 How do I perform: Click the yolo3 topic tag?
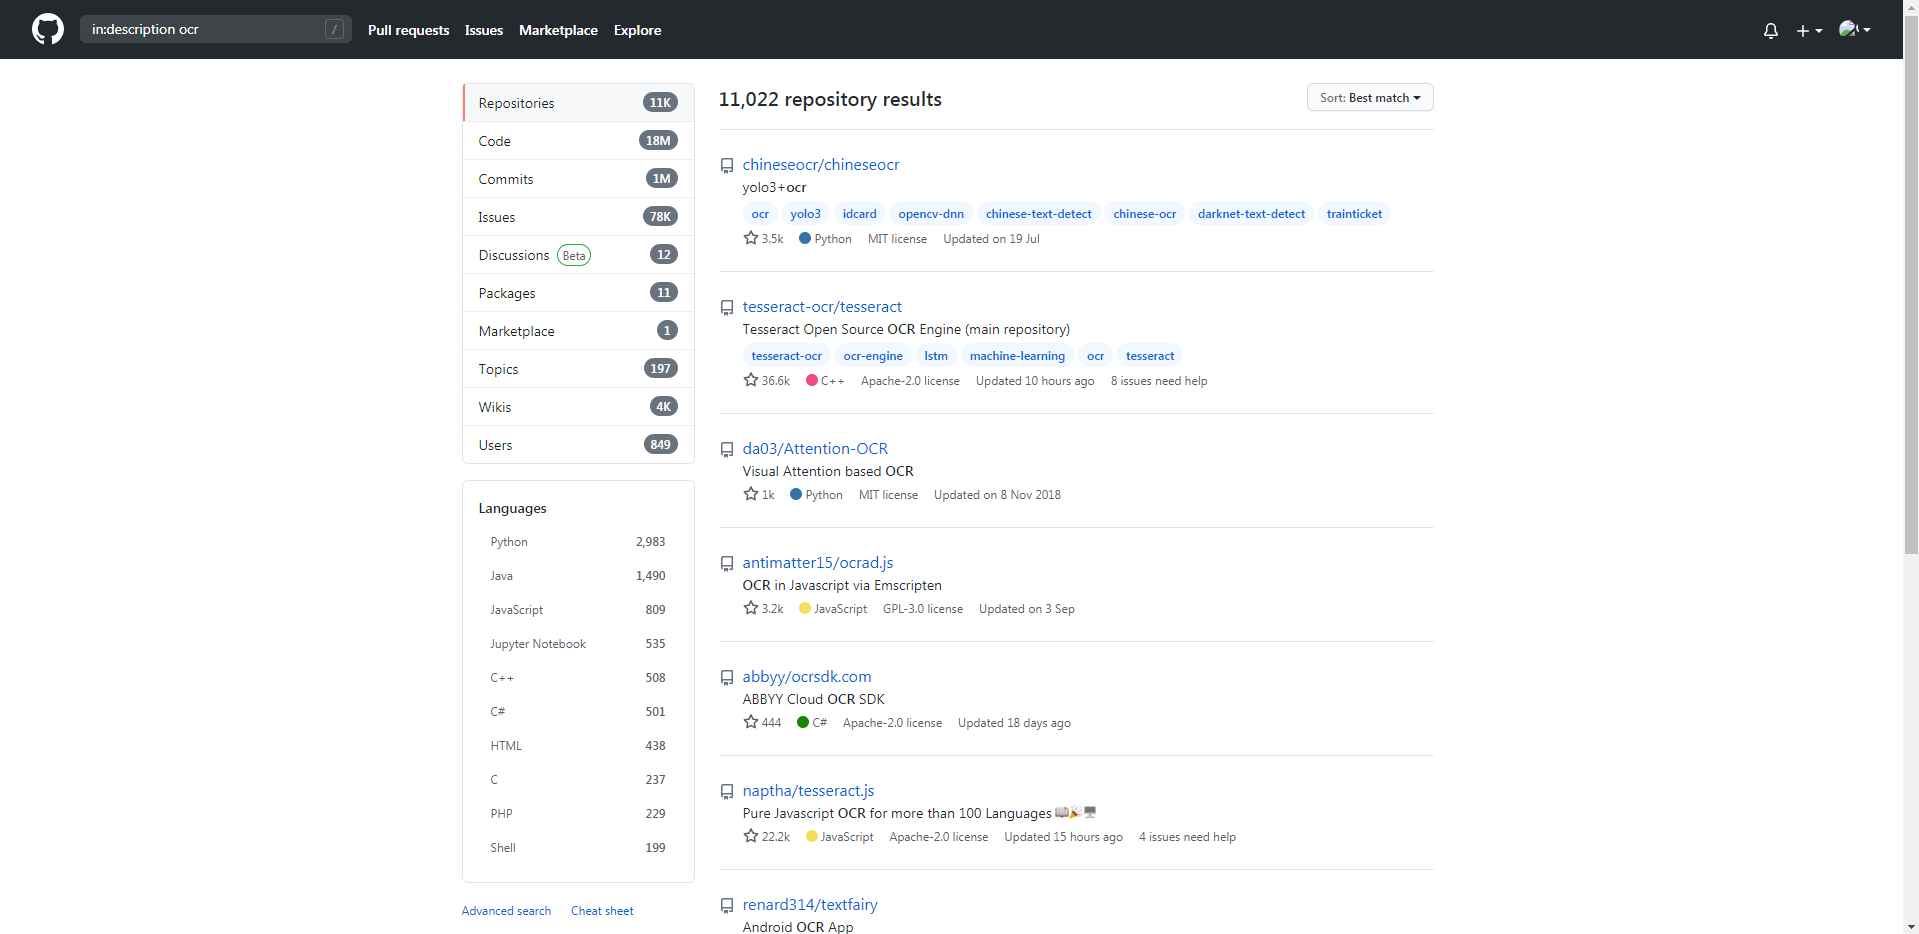pyautogui.click(x=805, y=214)
